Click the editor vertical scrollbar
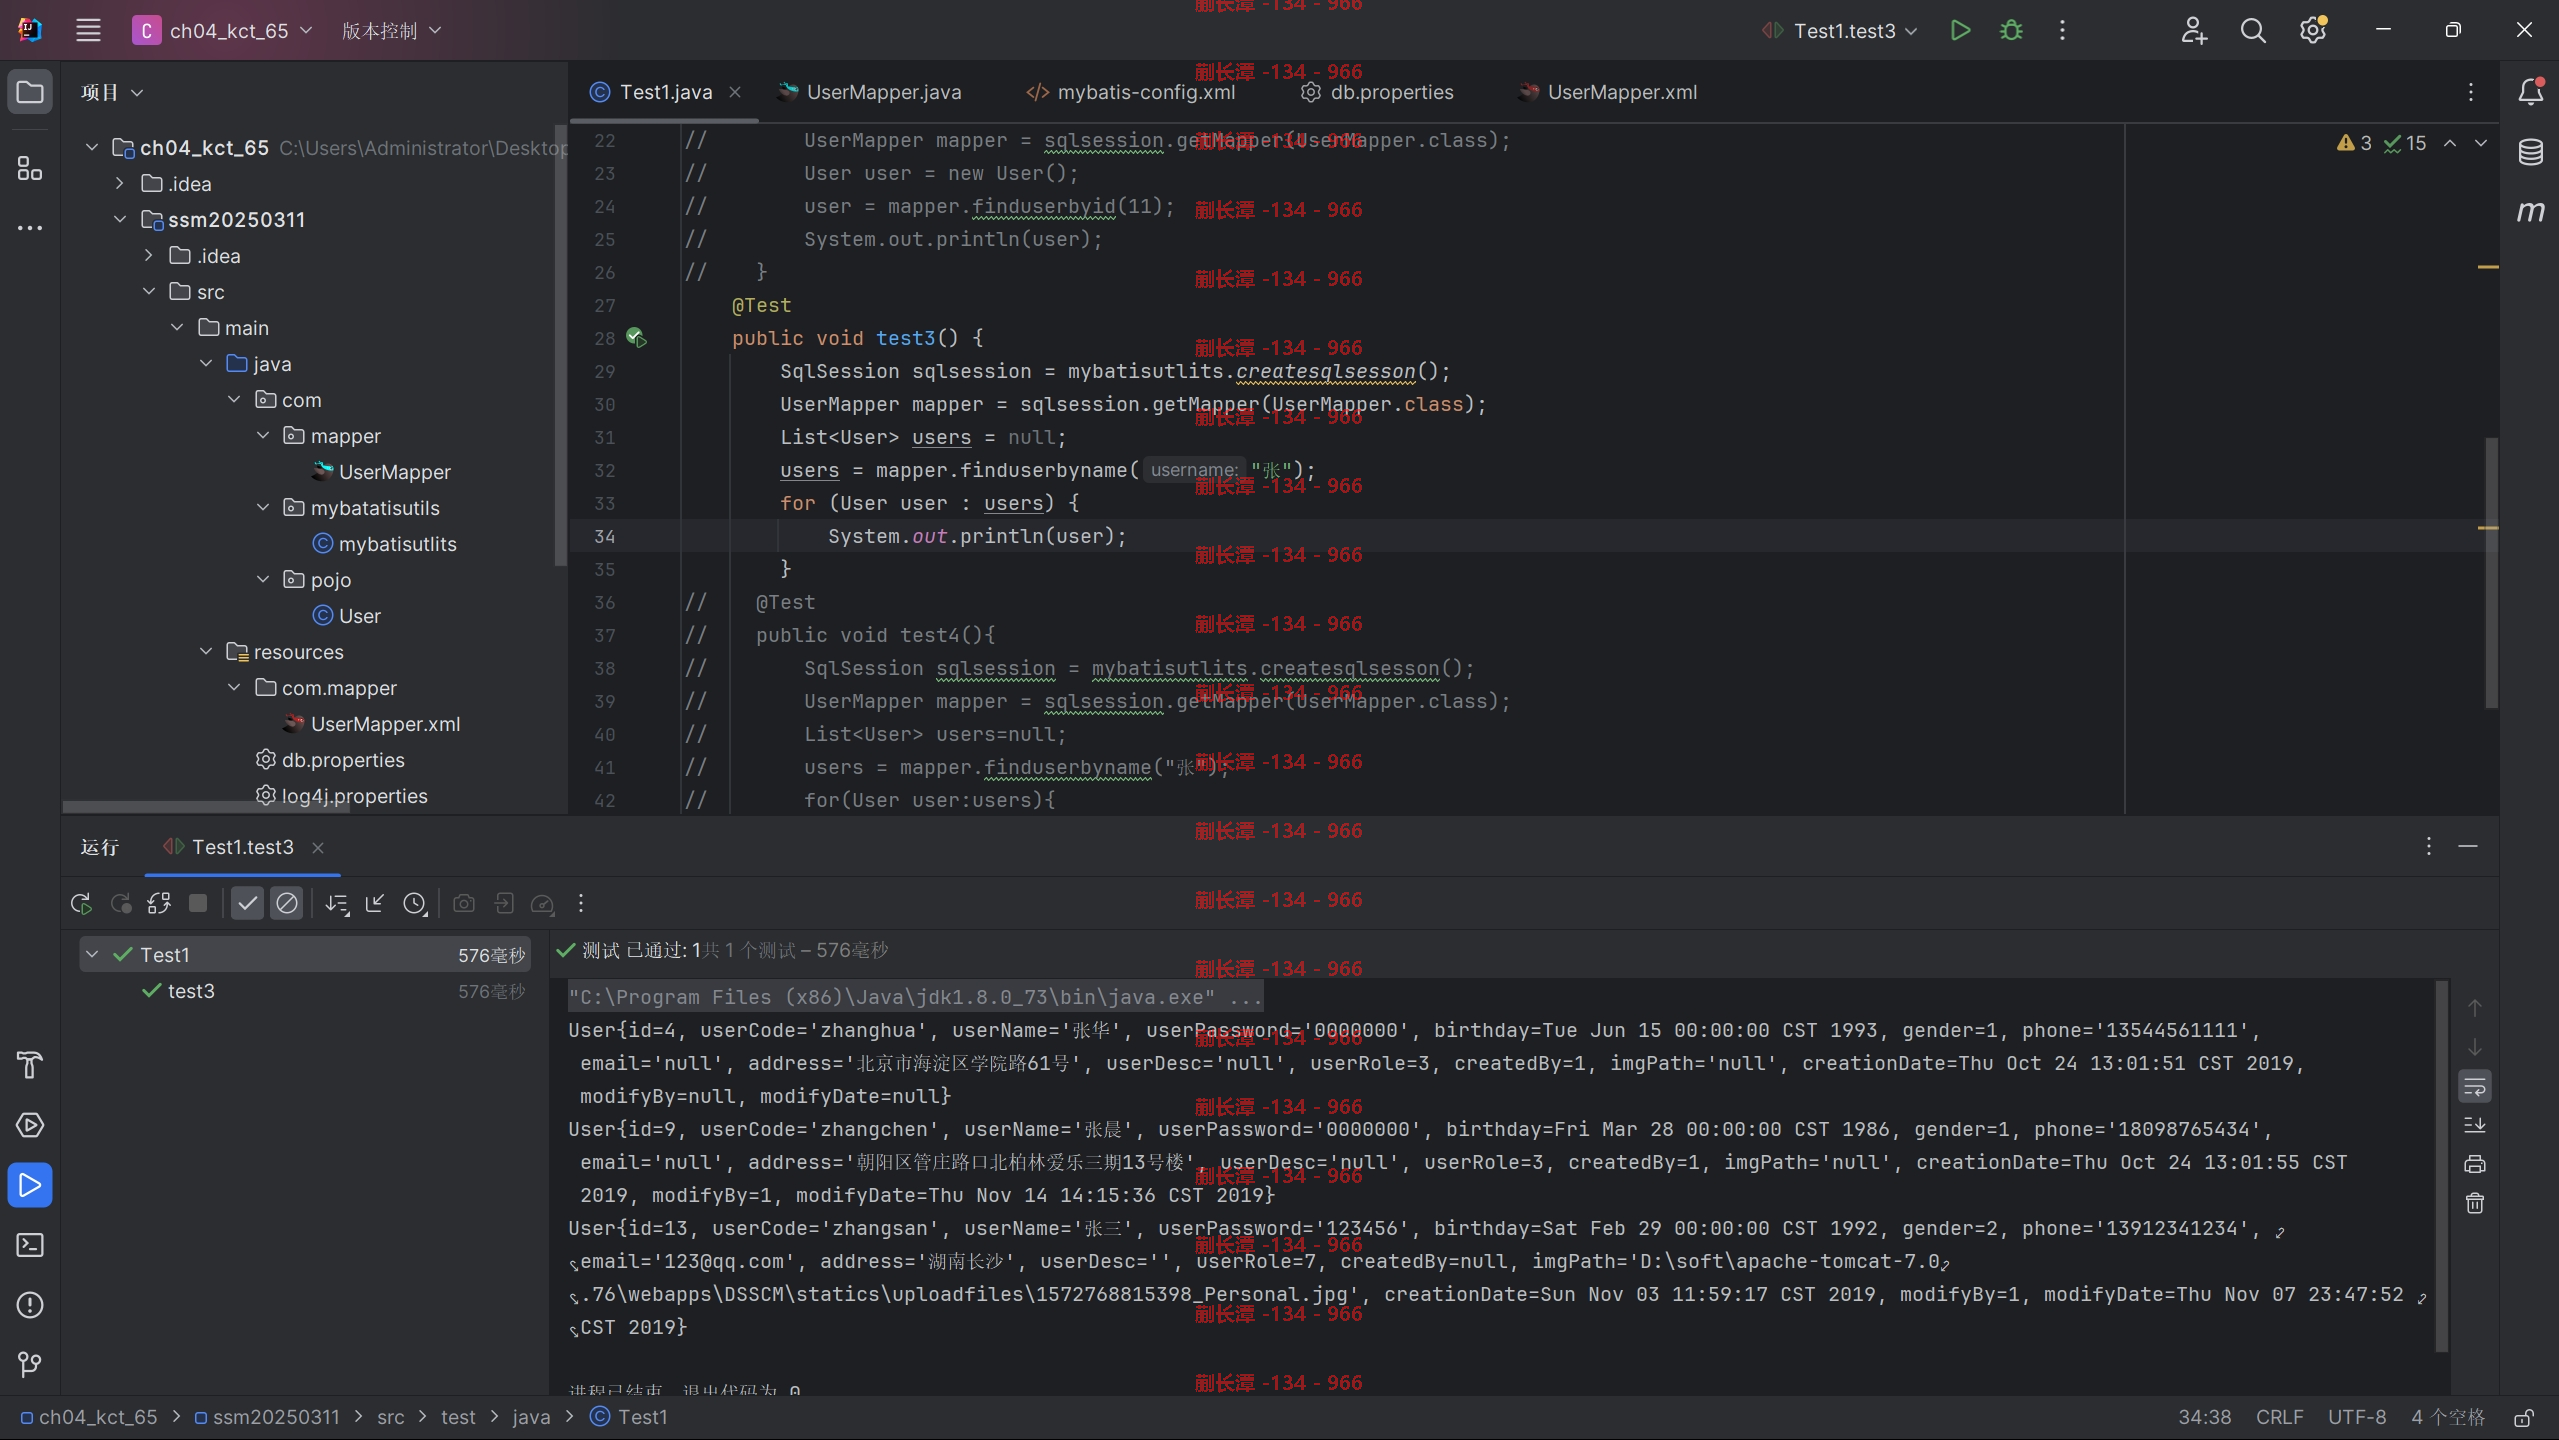The width and height of the screenshot is (2559, 1440). pyautogui.click(x=2491, y=572)
